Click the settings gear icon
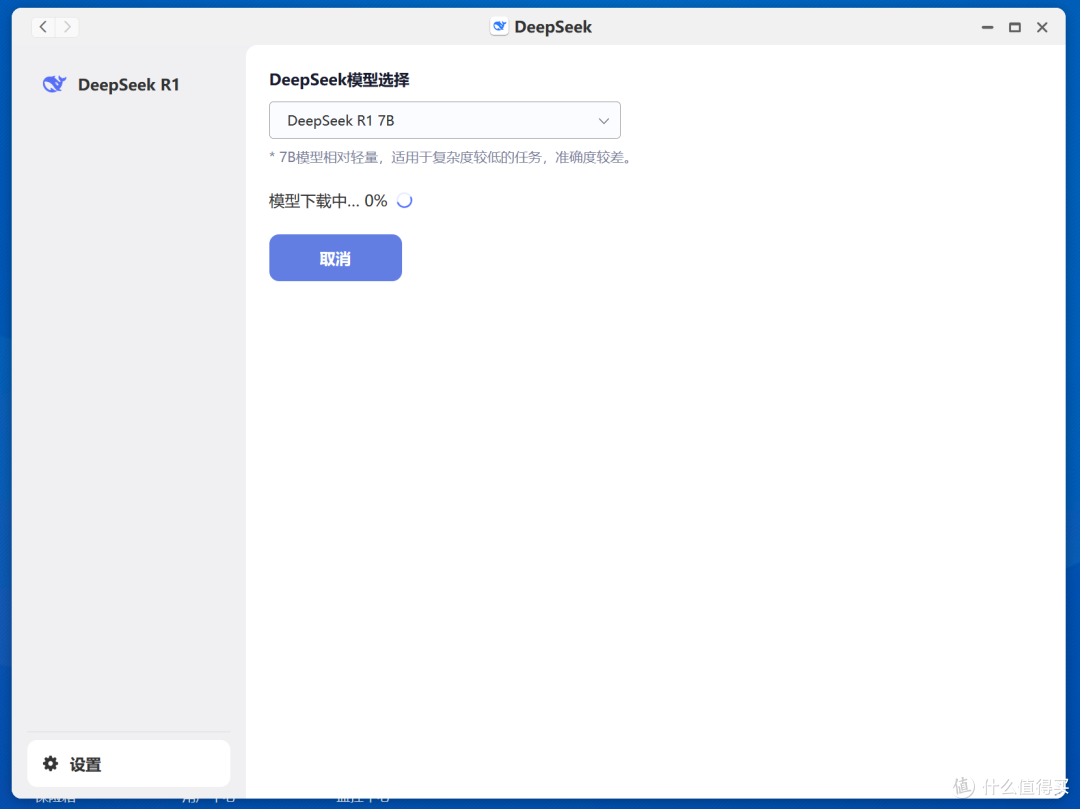This screenshot has height=809, width=1080. point(50,764)
